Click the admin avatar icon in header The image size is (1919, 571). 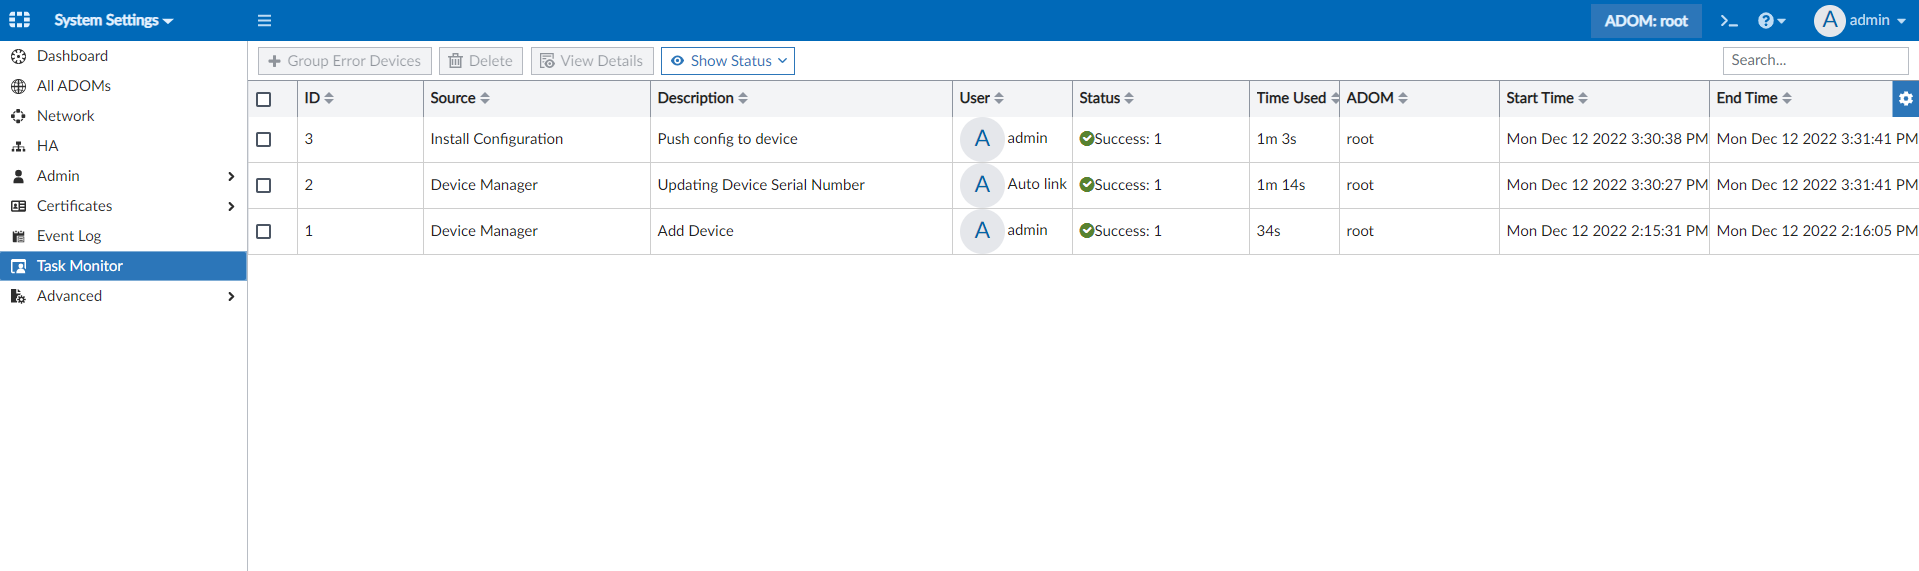coord(1829,20)
